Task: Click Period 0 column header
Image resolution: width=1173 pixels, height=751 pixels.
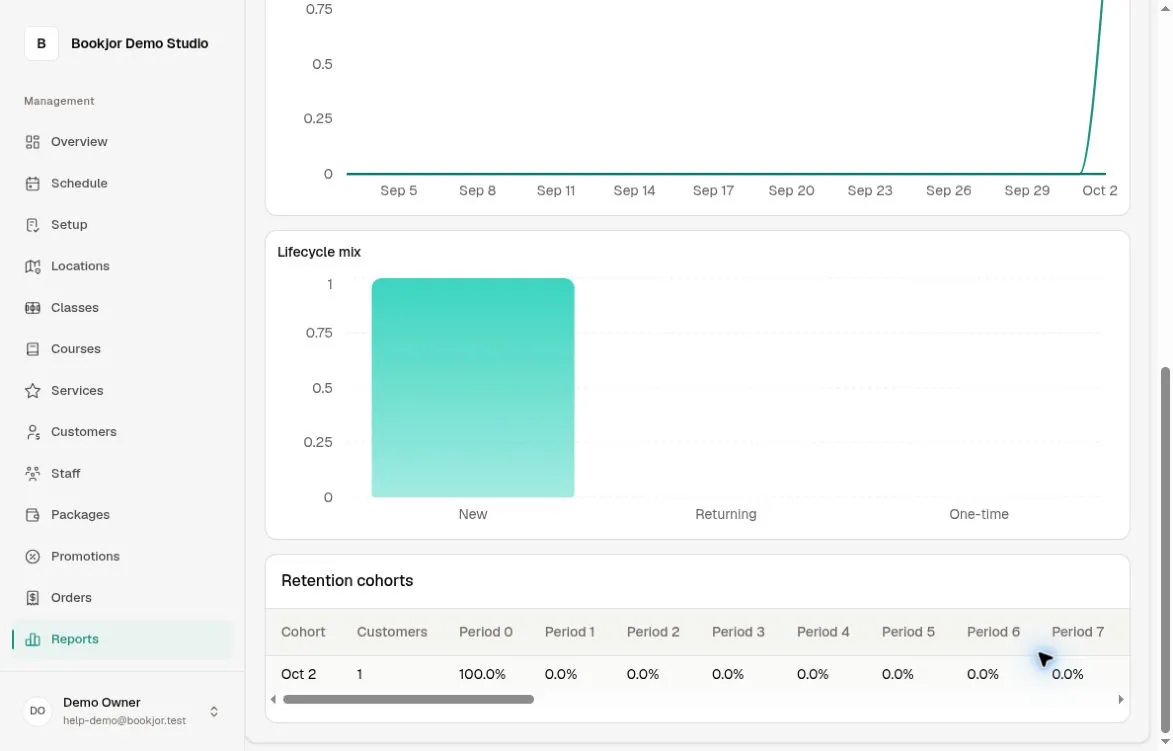Action: (486, 632)
